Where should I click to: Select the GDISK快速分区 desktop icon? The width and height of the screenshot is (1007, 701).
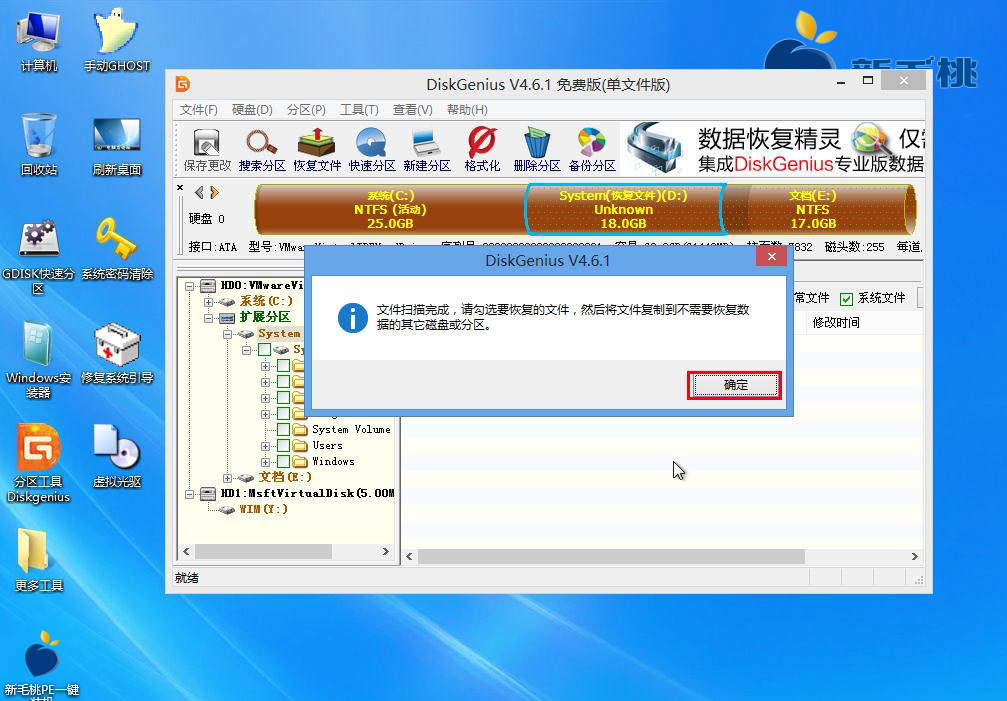[x=39, y=257]
